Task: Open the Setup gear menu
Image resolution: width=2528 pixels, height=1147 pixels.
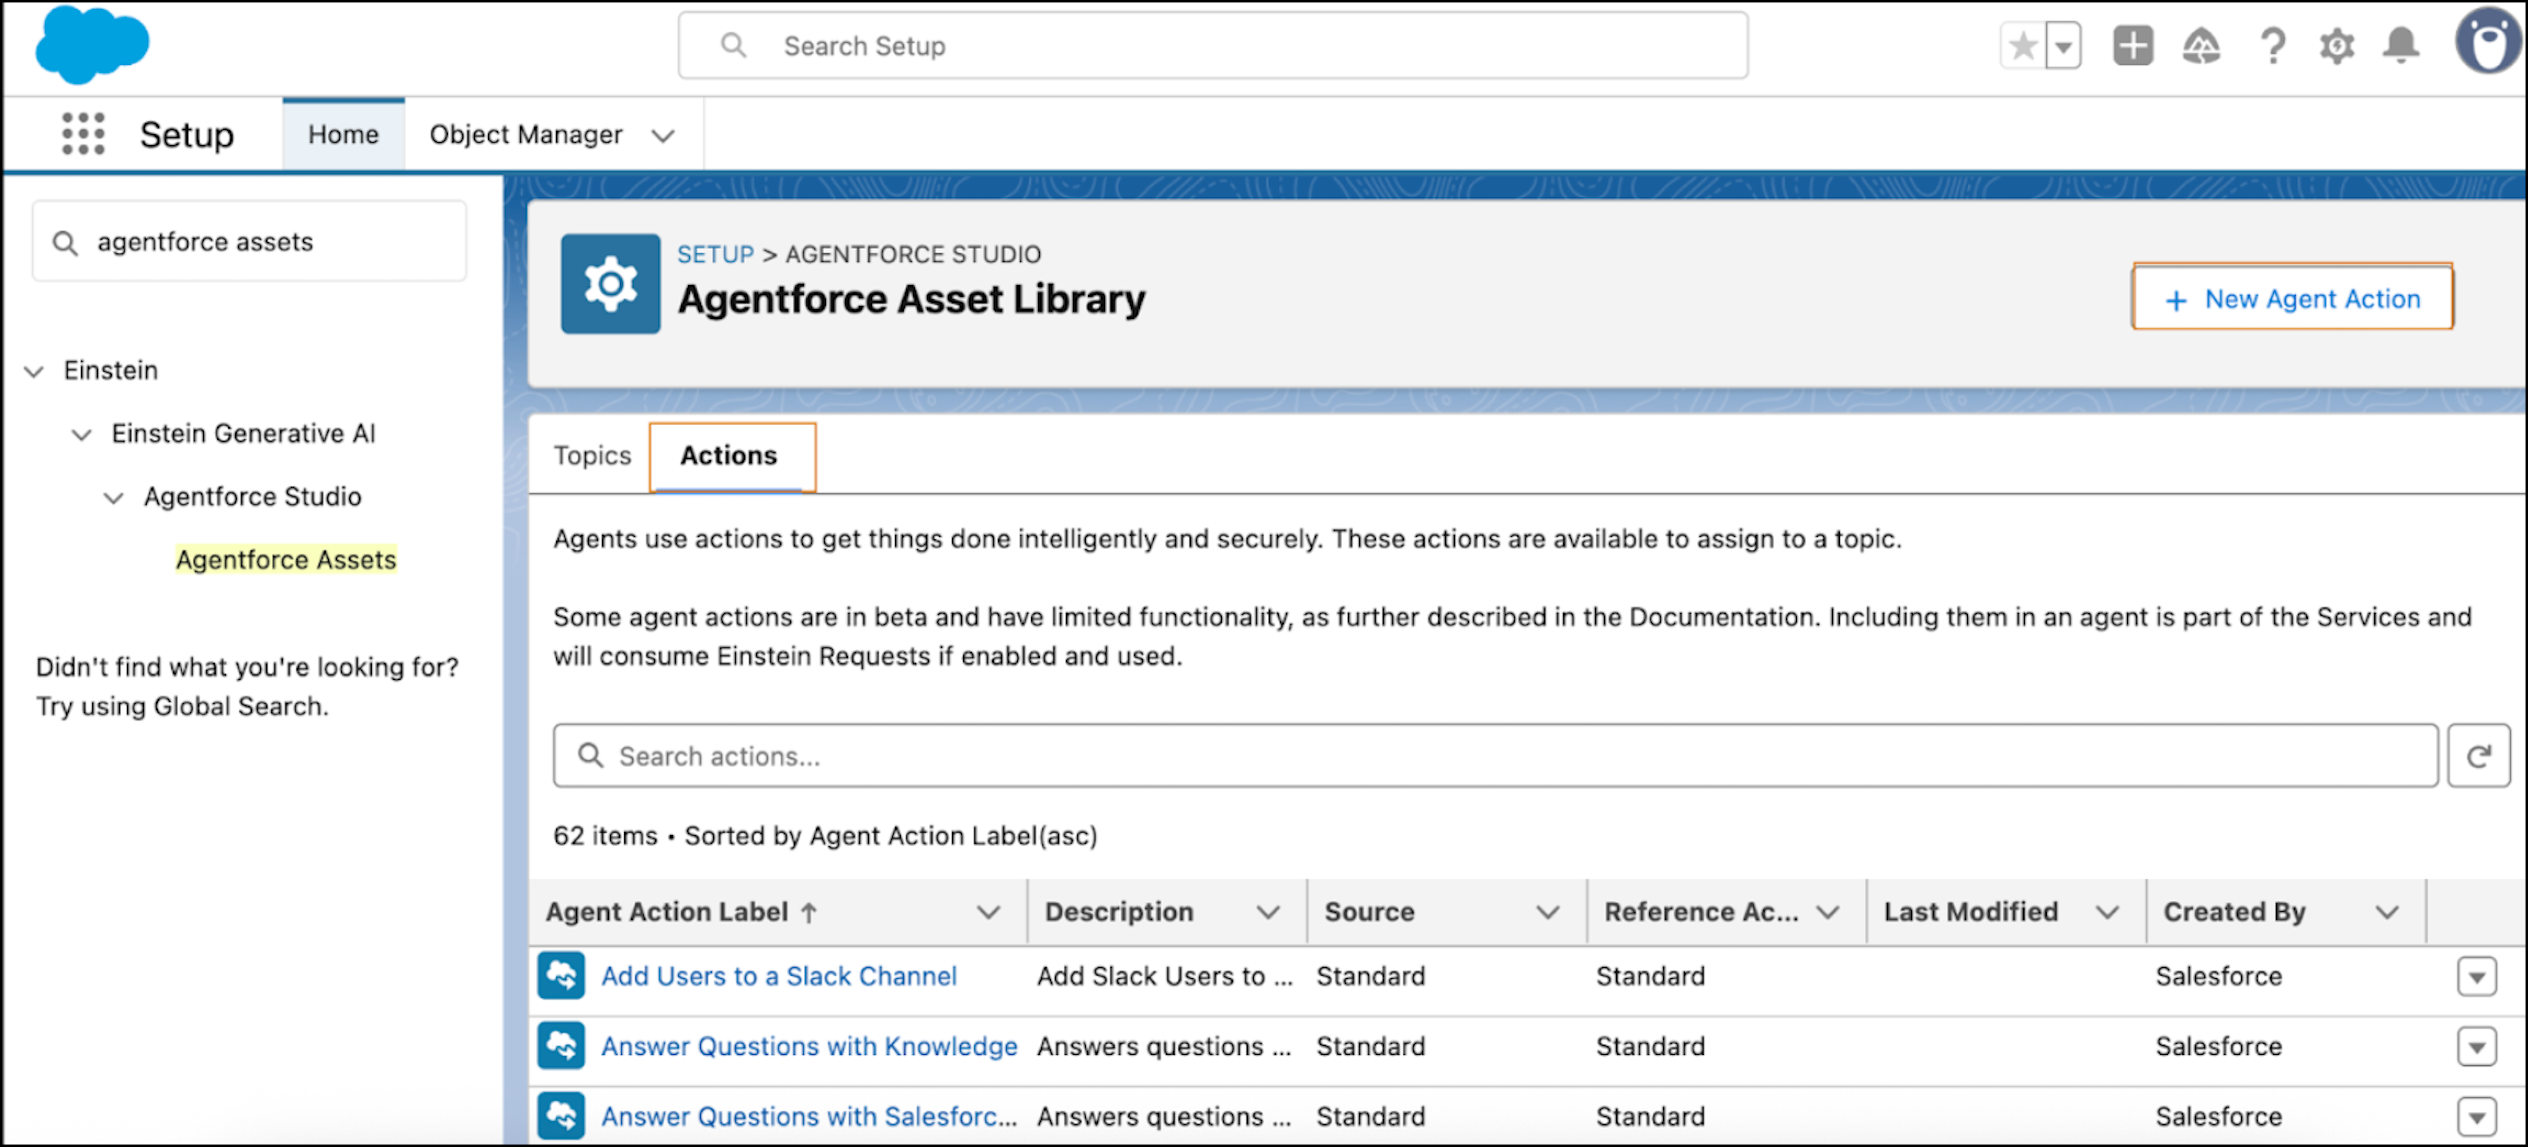Action: [x=2337, y=46]
